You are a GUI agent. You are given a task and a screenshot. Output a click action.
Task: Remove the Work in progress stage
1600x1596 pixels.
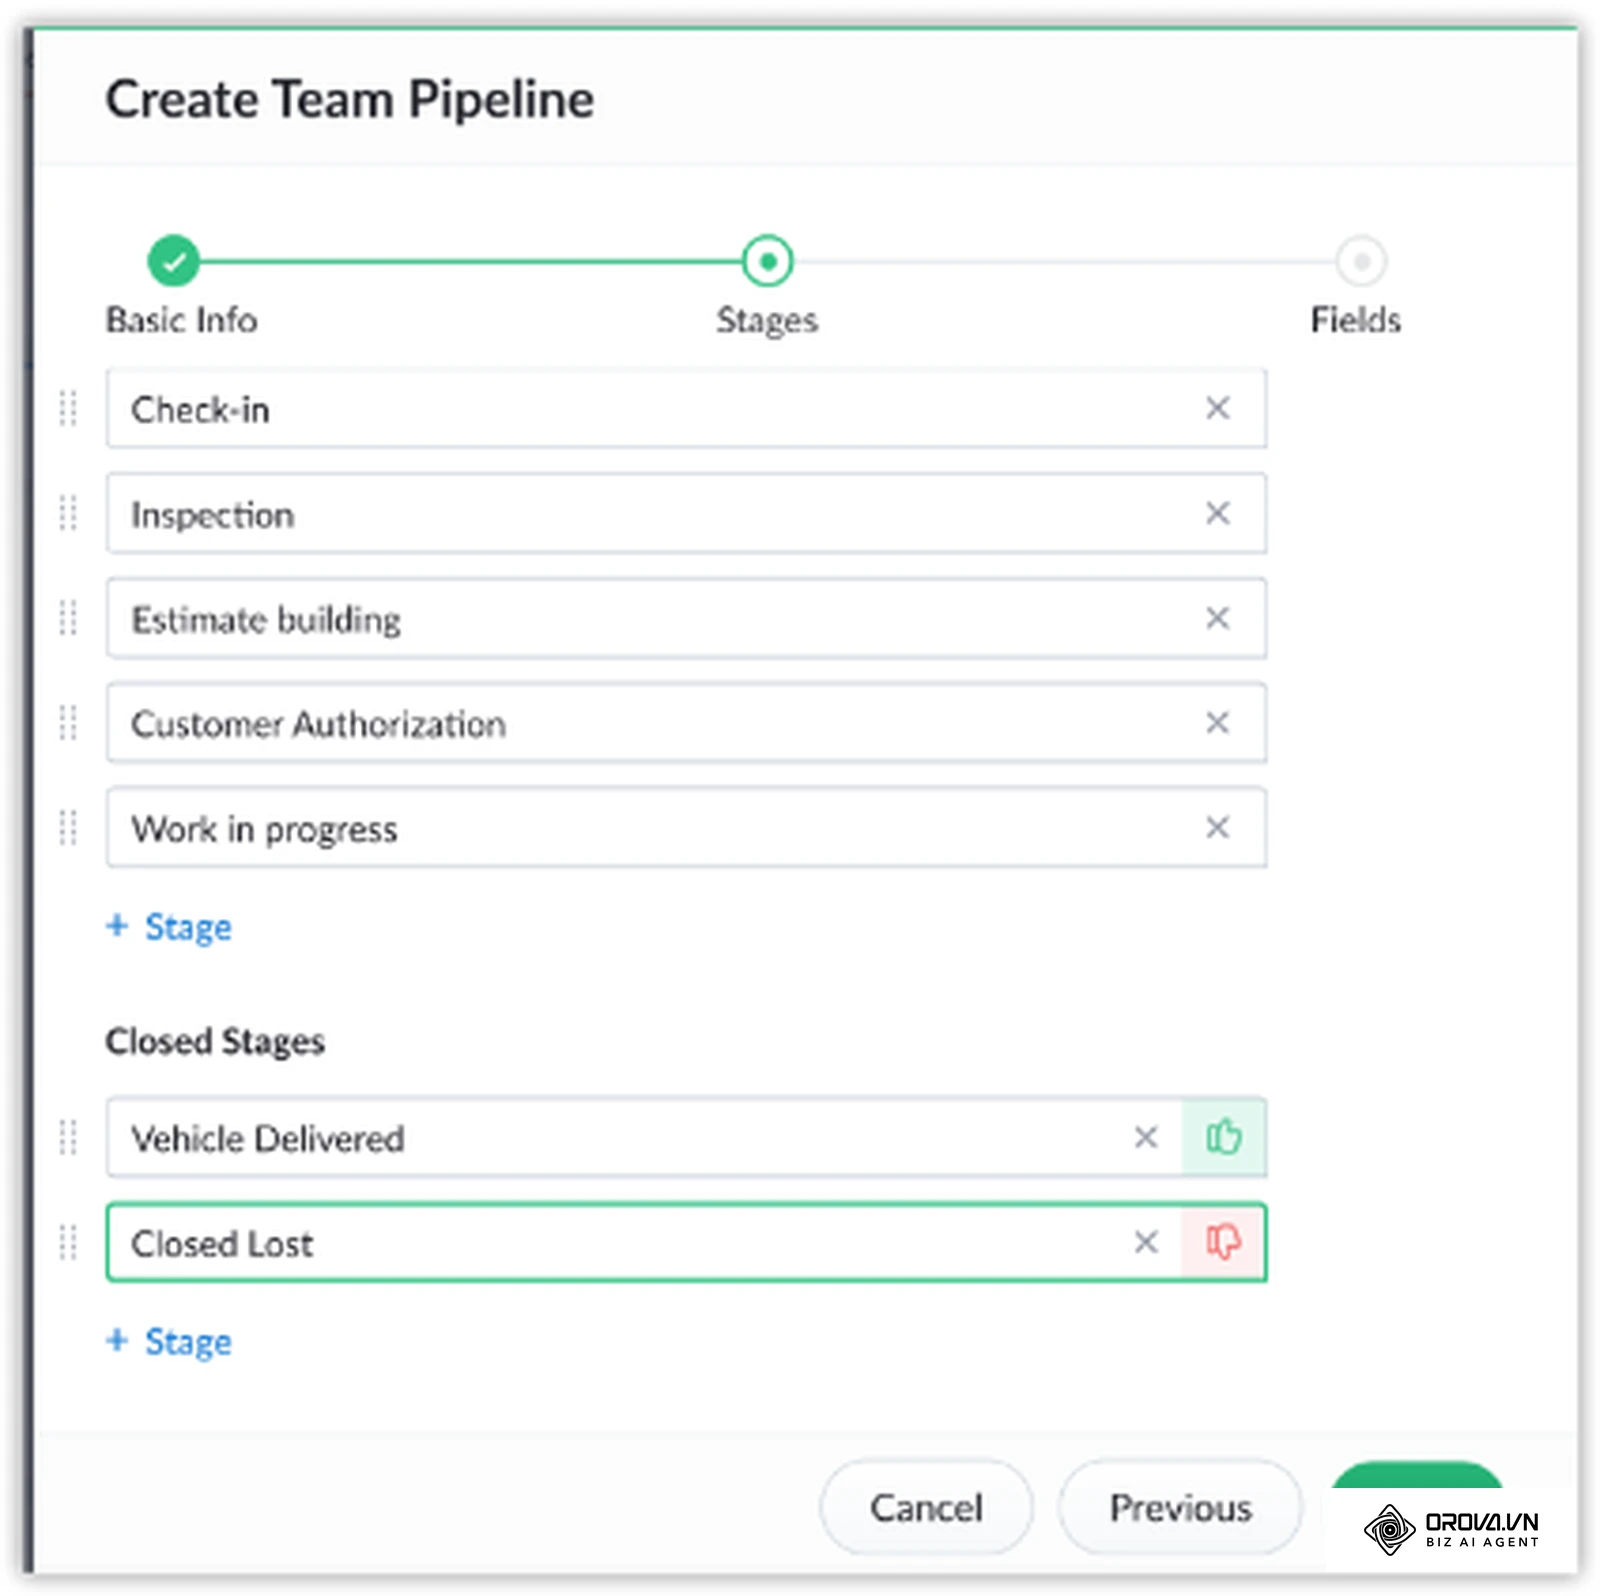(x=1217, y=827)
